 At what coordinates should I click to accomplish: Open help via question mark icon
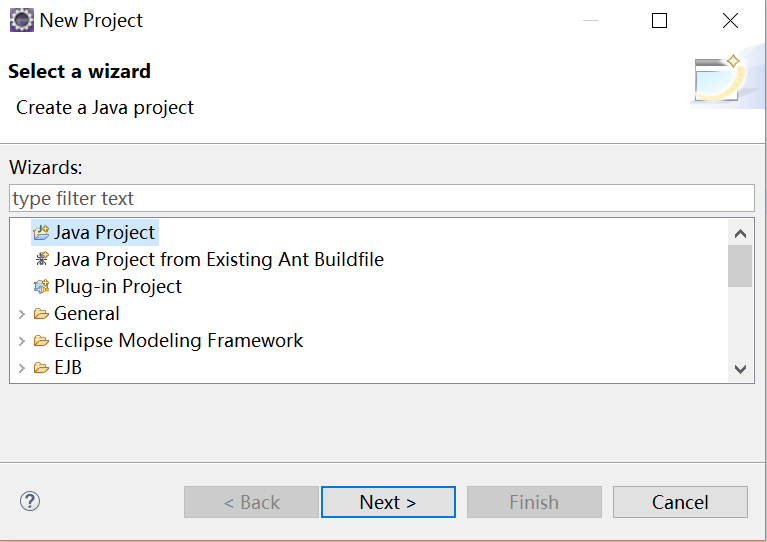[30, 501]
